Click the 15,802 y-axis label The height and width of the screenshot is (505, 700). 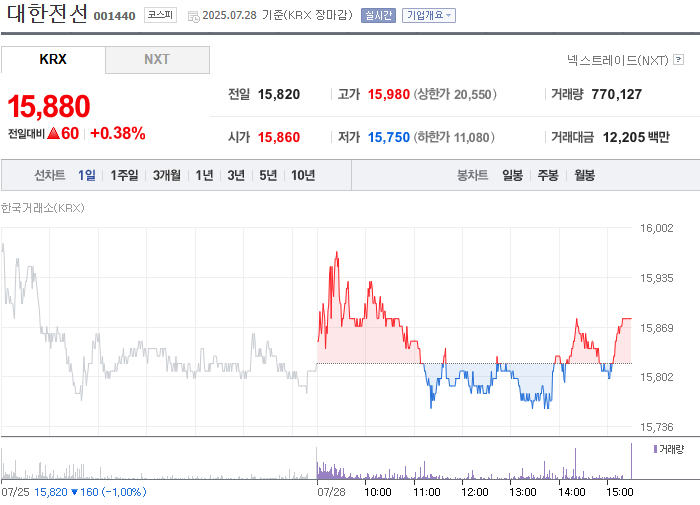point(656,377)
